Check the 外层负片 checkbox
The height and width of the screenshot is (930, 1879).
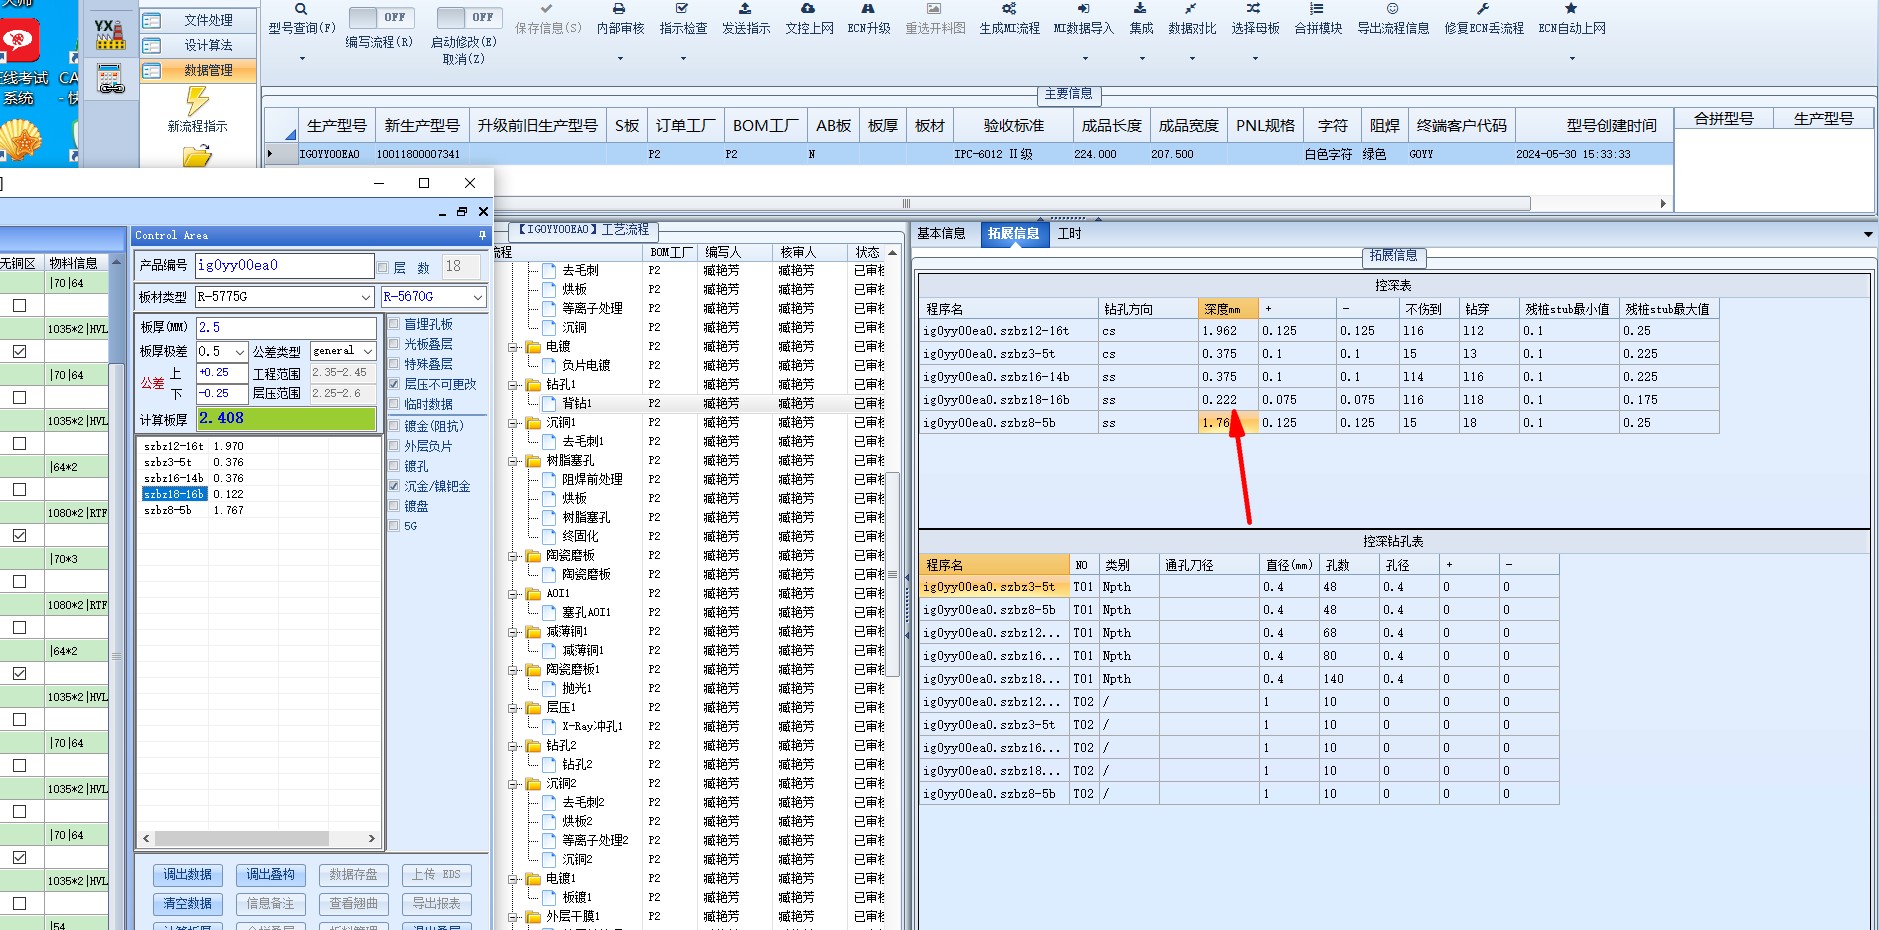(394, 446)
